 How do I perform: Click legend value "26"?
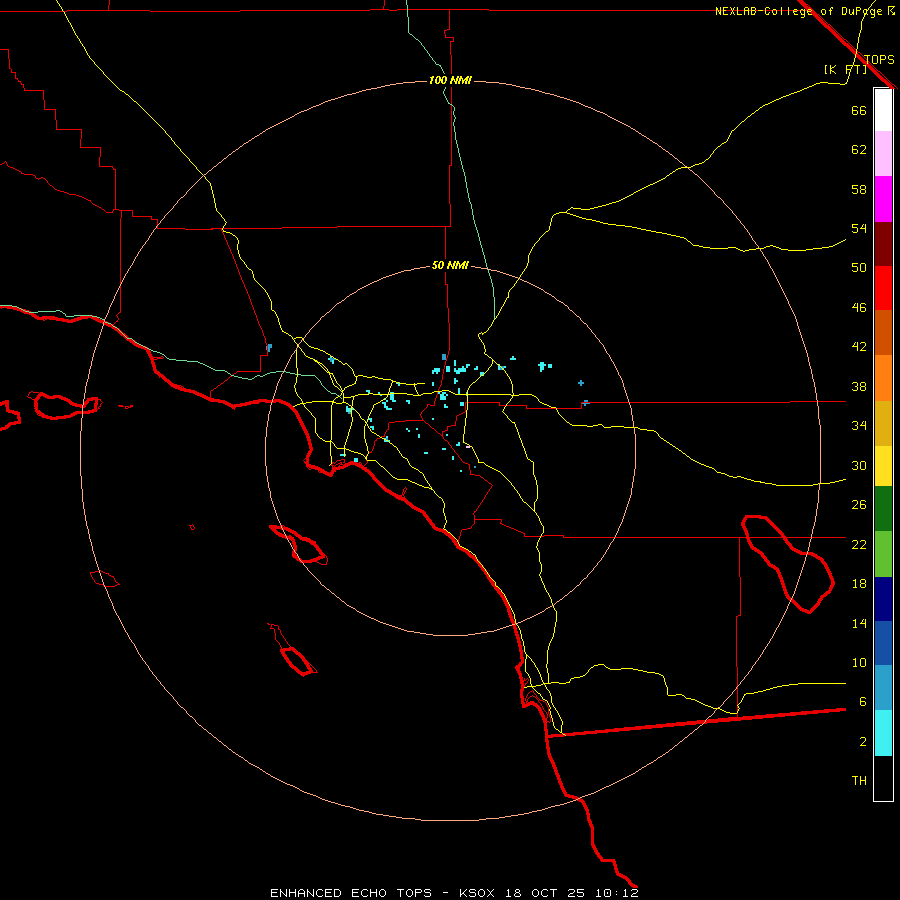pyautogui.click(x=859, y=505)
